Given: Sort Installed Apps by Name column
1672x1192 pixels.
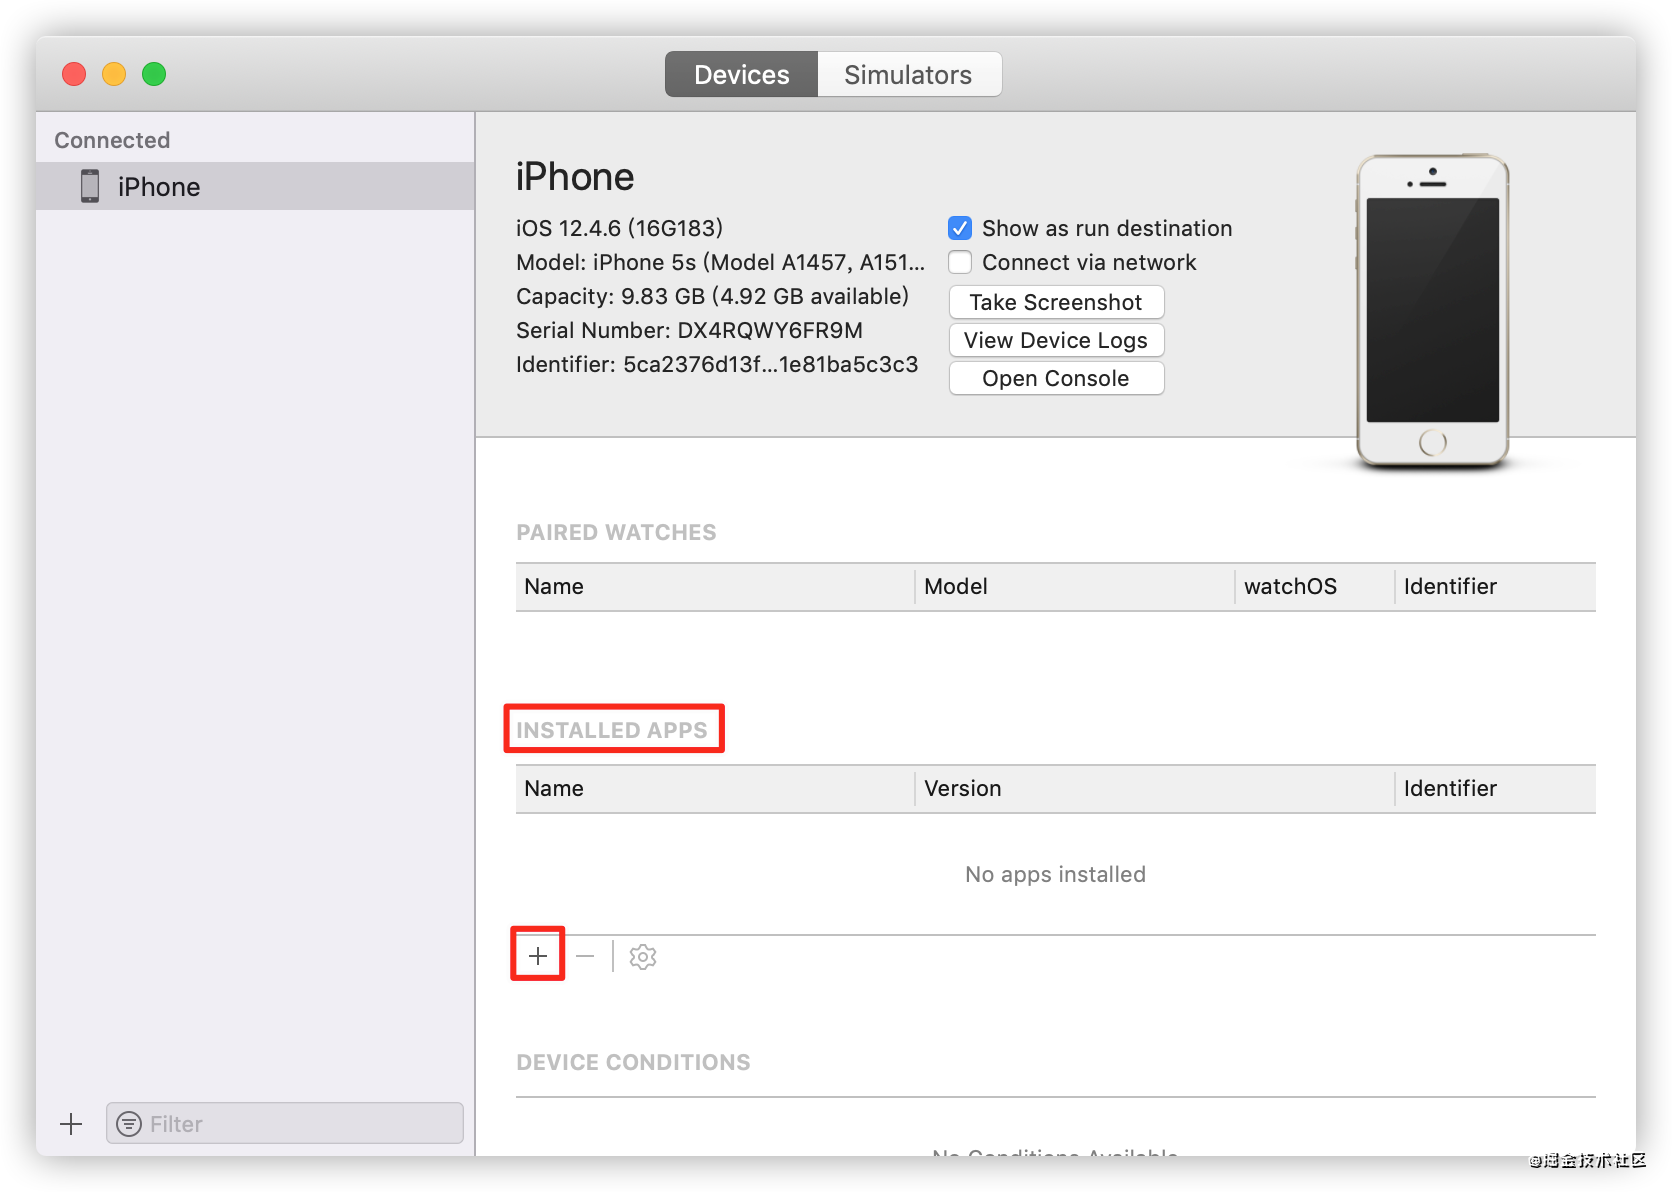Looking at the screenshot, I should pyautogui.click(x=715, y=789).
